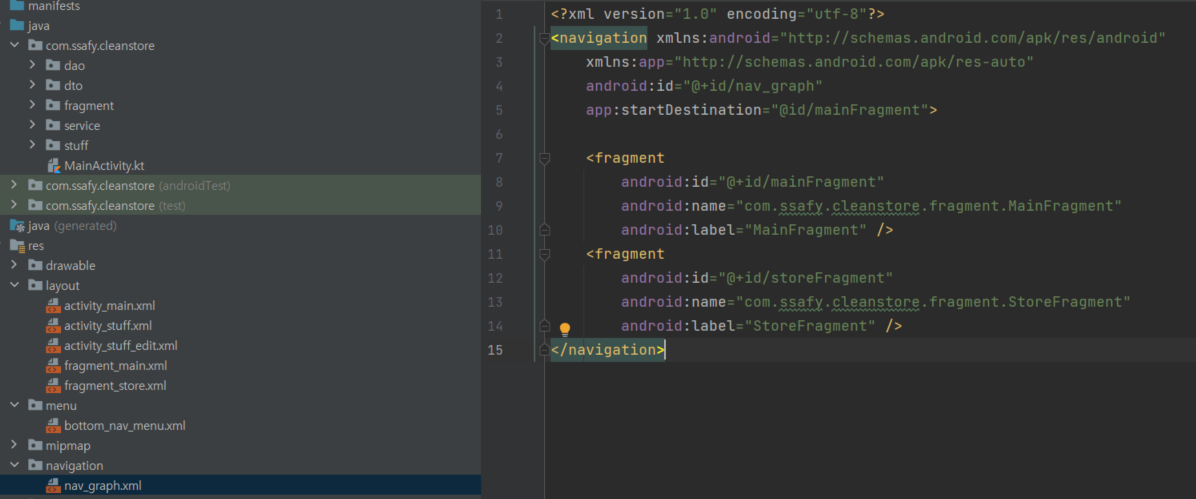Click the dto package folder icon

(53, 85)
